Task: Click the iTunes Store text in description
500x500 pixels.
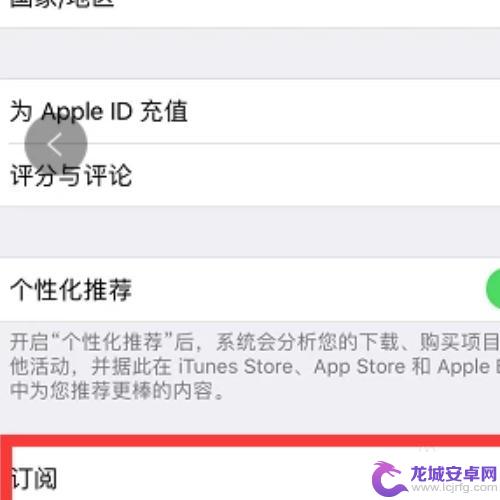Action: pyautogui.click(x=236, y=367)
